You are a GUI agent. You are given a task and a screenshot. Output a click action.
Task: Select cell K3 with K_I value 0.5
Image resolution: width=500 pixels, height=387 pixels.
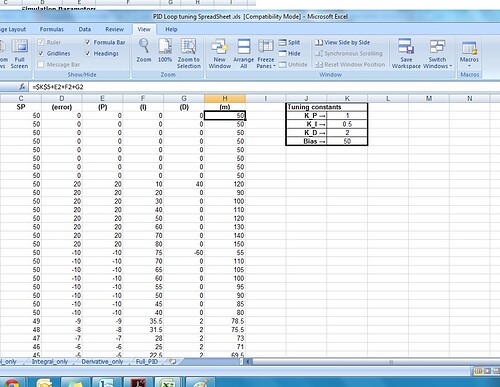click(x=347, y=124)
